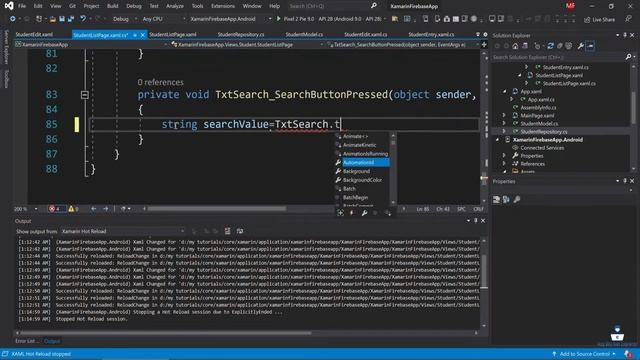Viewport: 640px width, 360px height.
Task: Switch to StudentEdit.xaml tab
Action: pos(34,35)
